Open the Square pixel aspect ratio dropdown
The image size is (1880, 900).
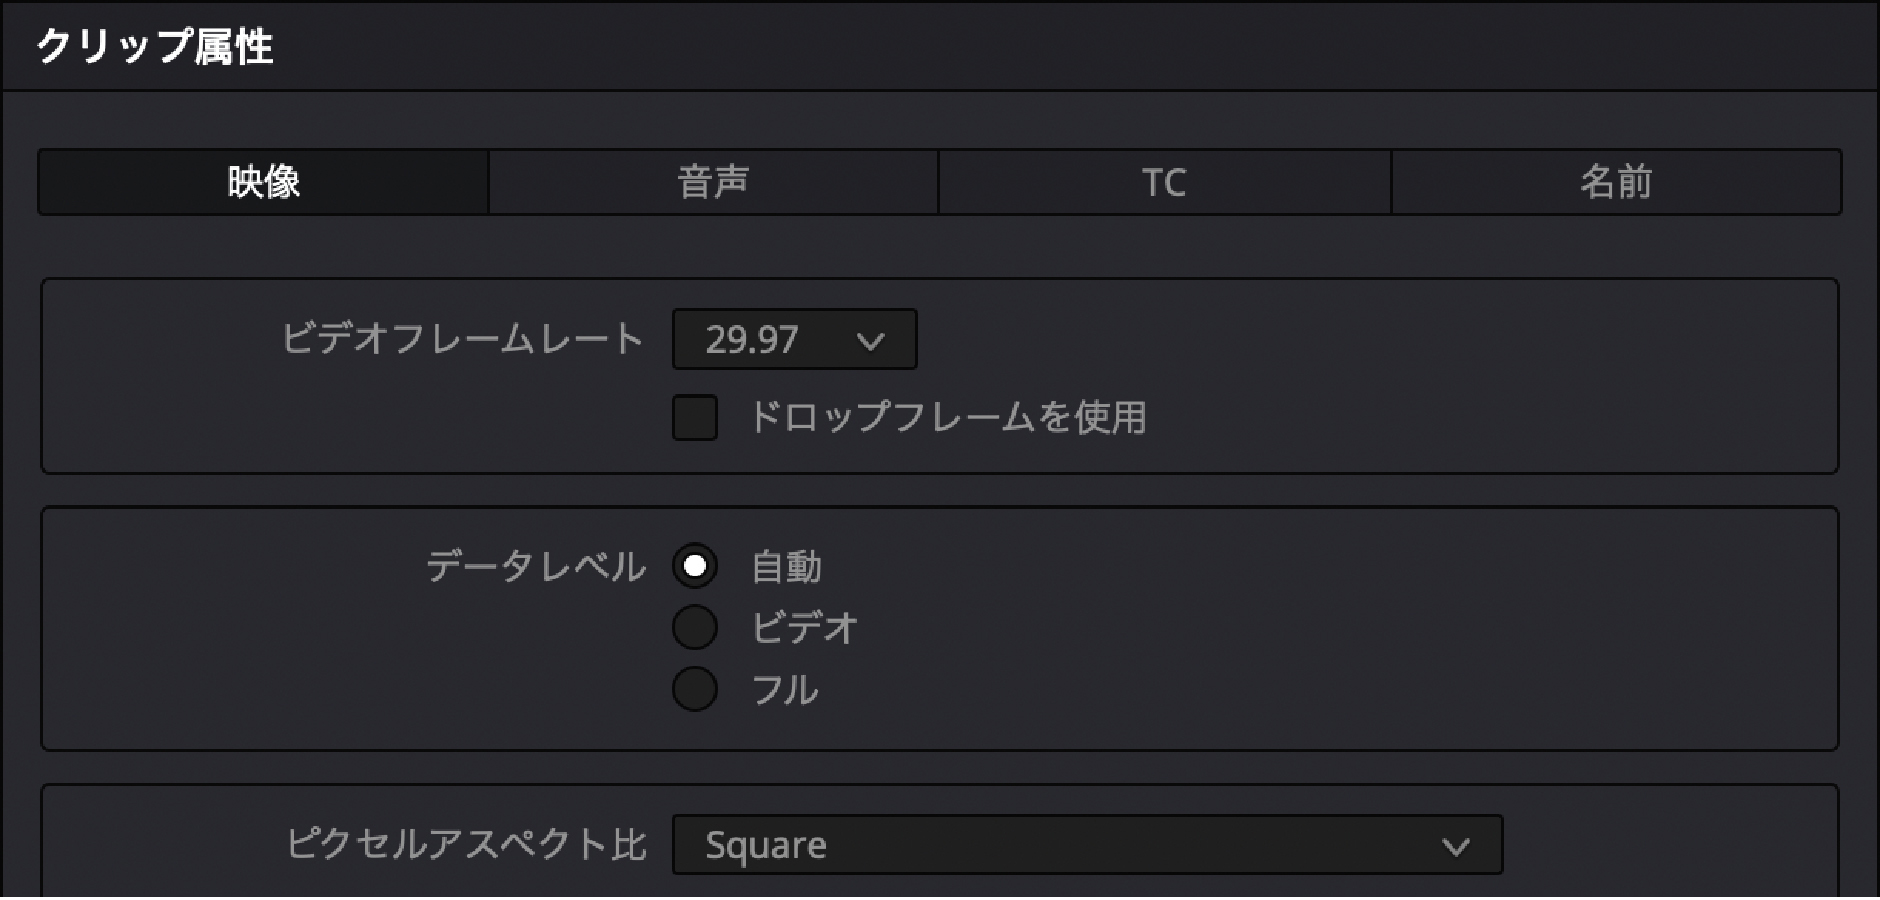pyautogui.click(x=1086, y=846)
